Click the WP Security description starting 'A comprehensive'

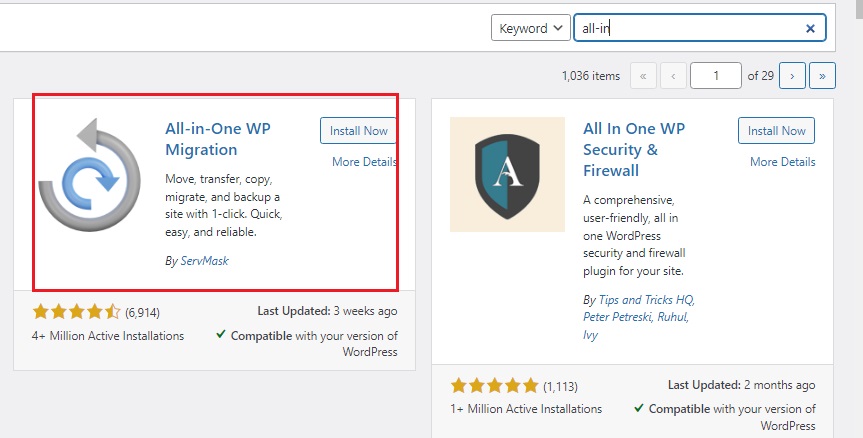pyautogui.click(x=635, y=236)
